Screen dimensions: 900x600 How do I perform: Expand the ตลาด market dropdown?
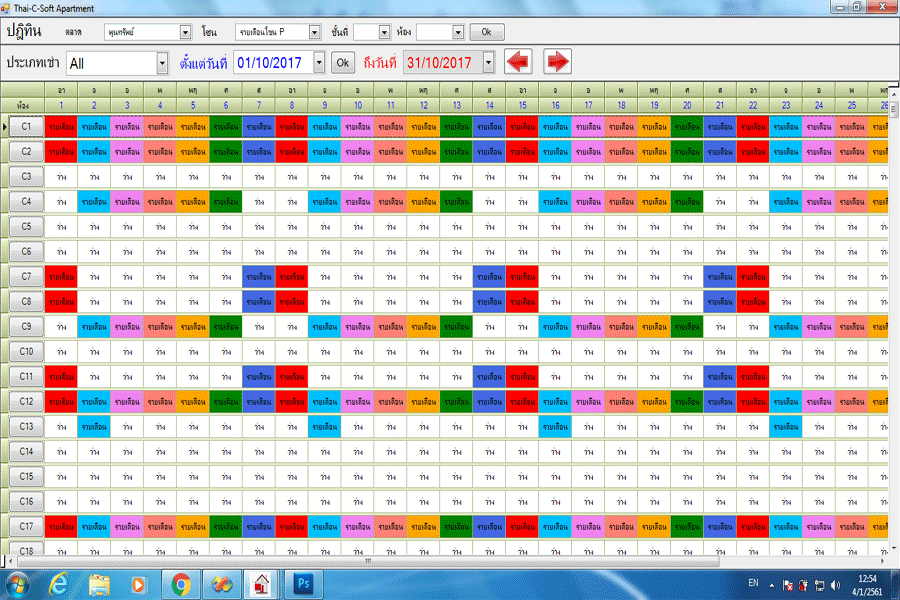point(185,32)
